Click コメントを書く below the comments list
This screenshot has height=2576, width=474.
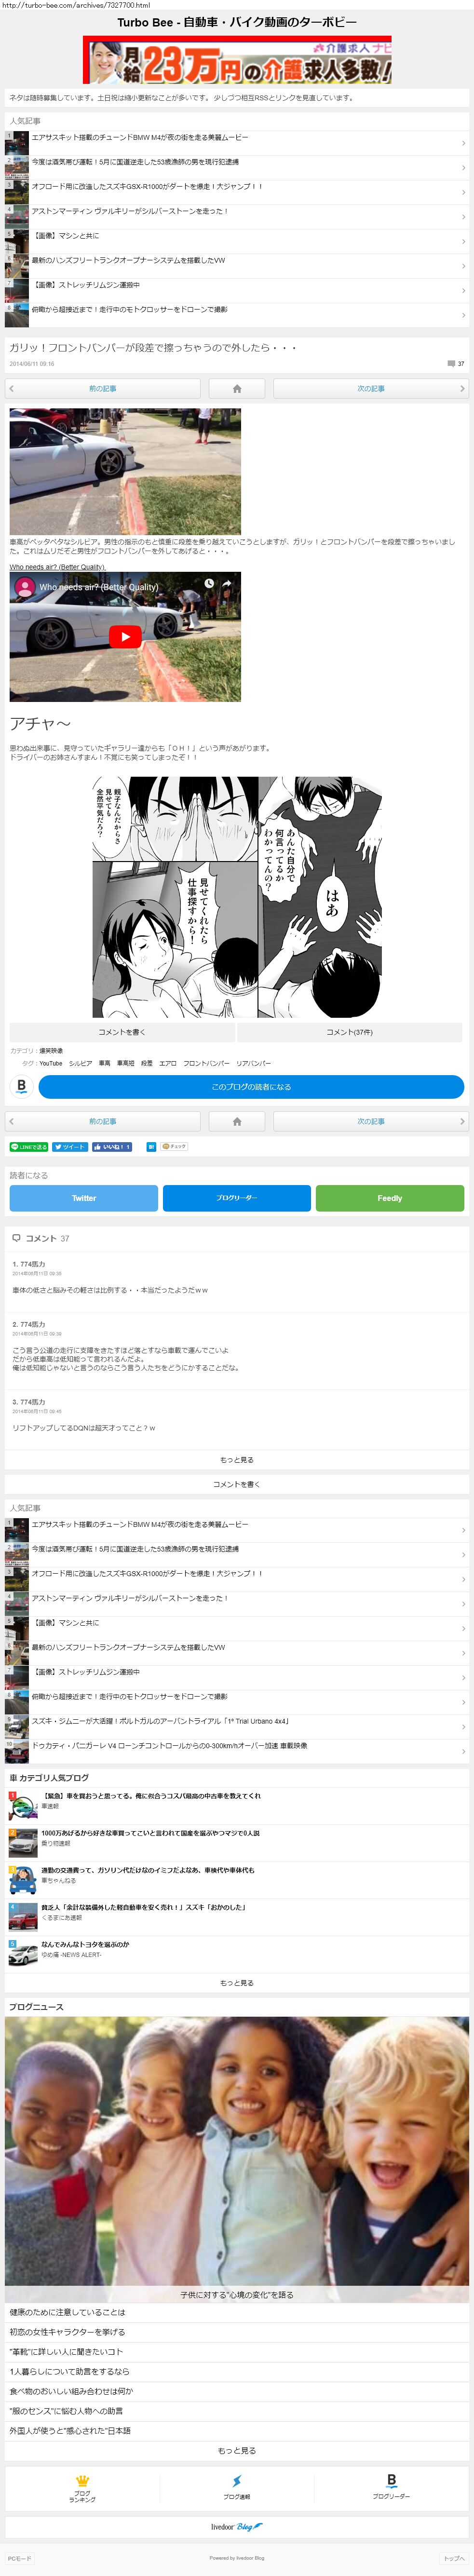click(237, 1484)
